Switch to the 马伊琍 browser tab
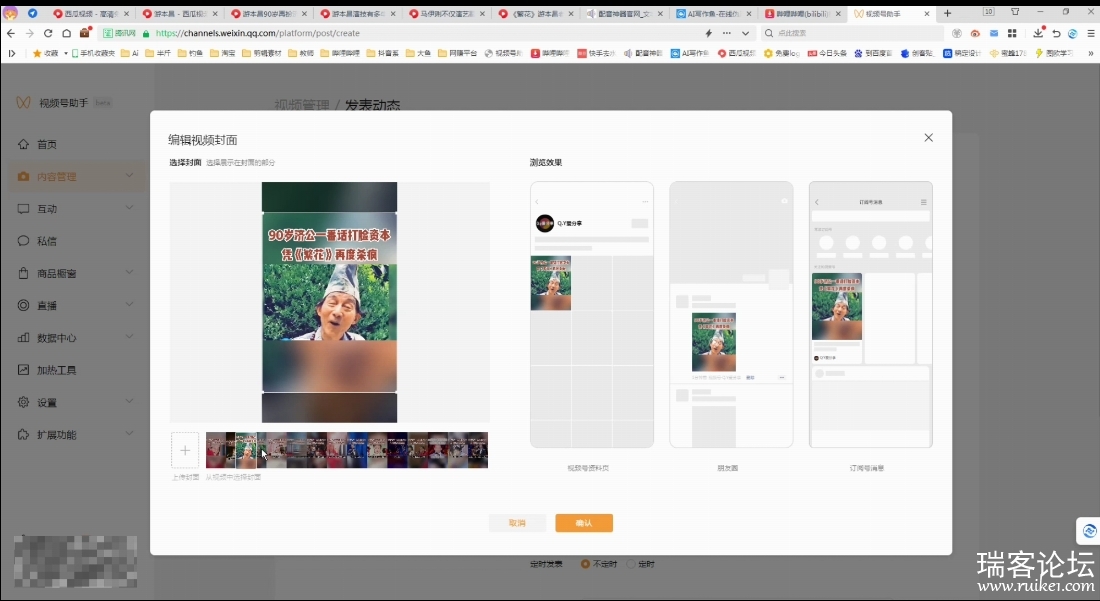Screen dimensions: 1100x601 (x=447, y=13)
